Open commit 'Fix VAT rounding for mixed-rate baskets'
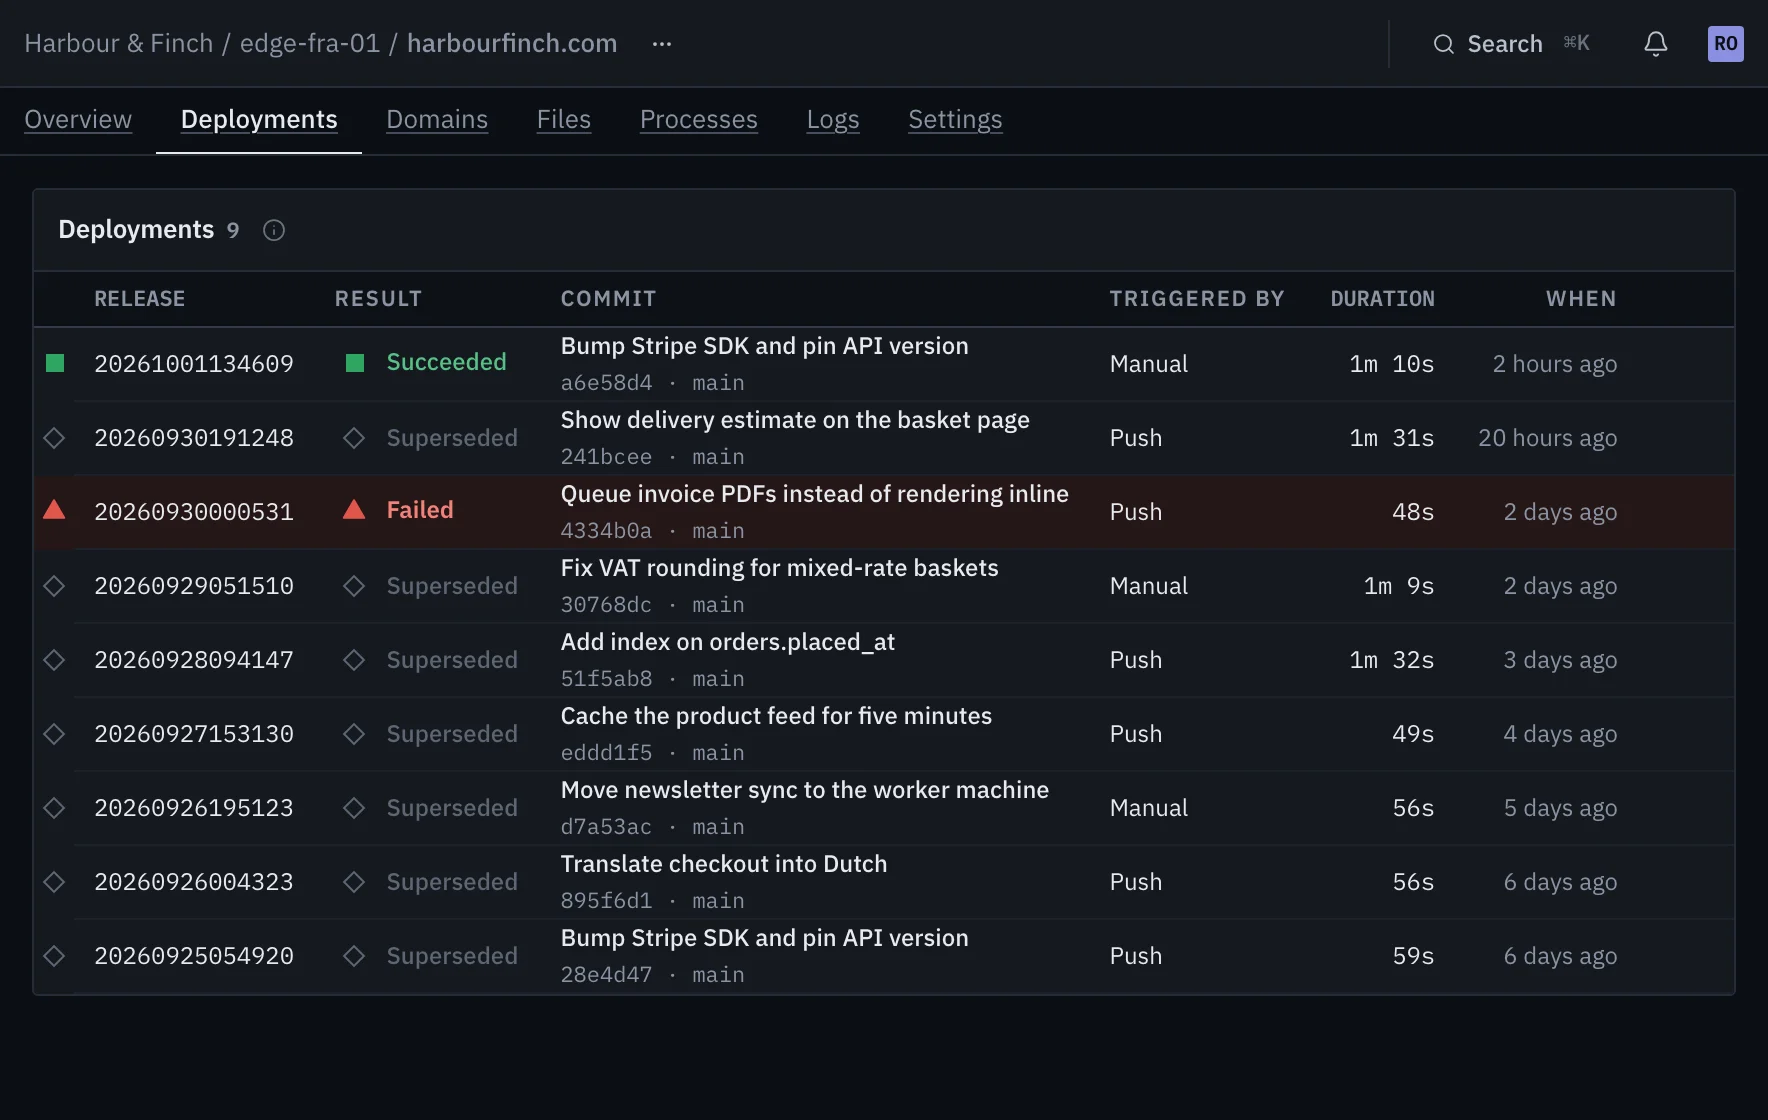 click(779, 568)
